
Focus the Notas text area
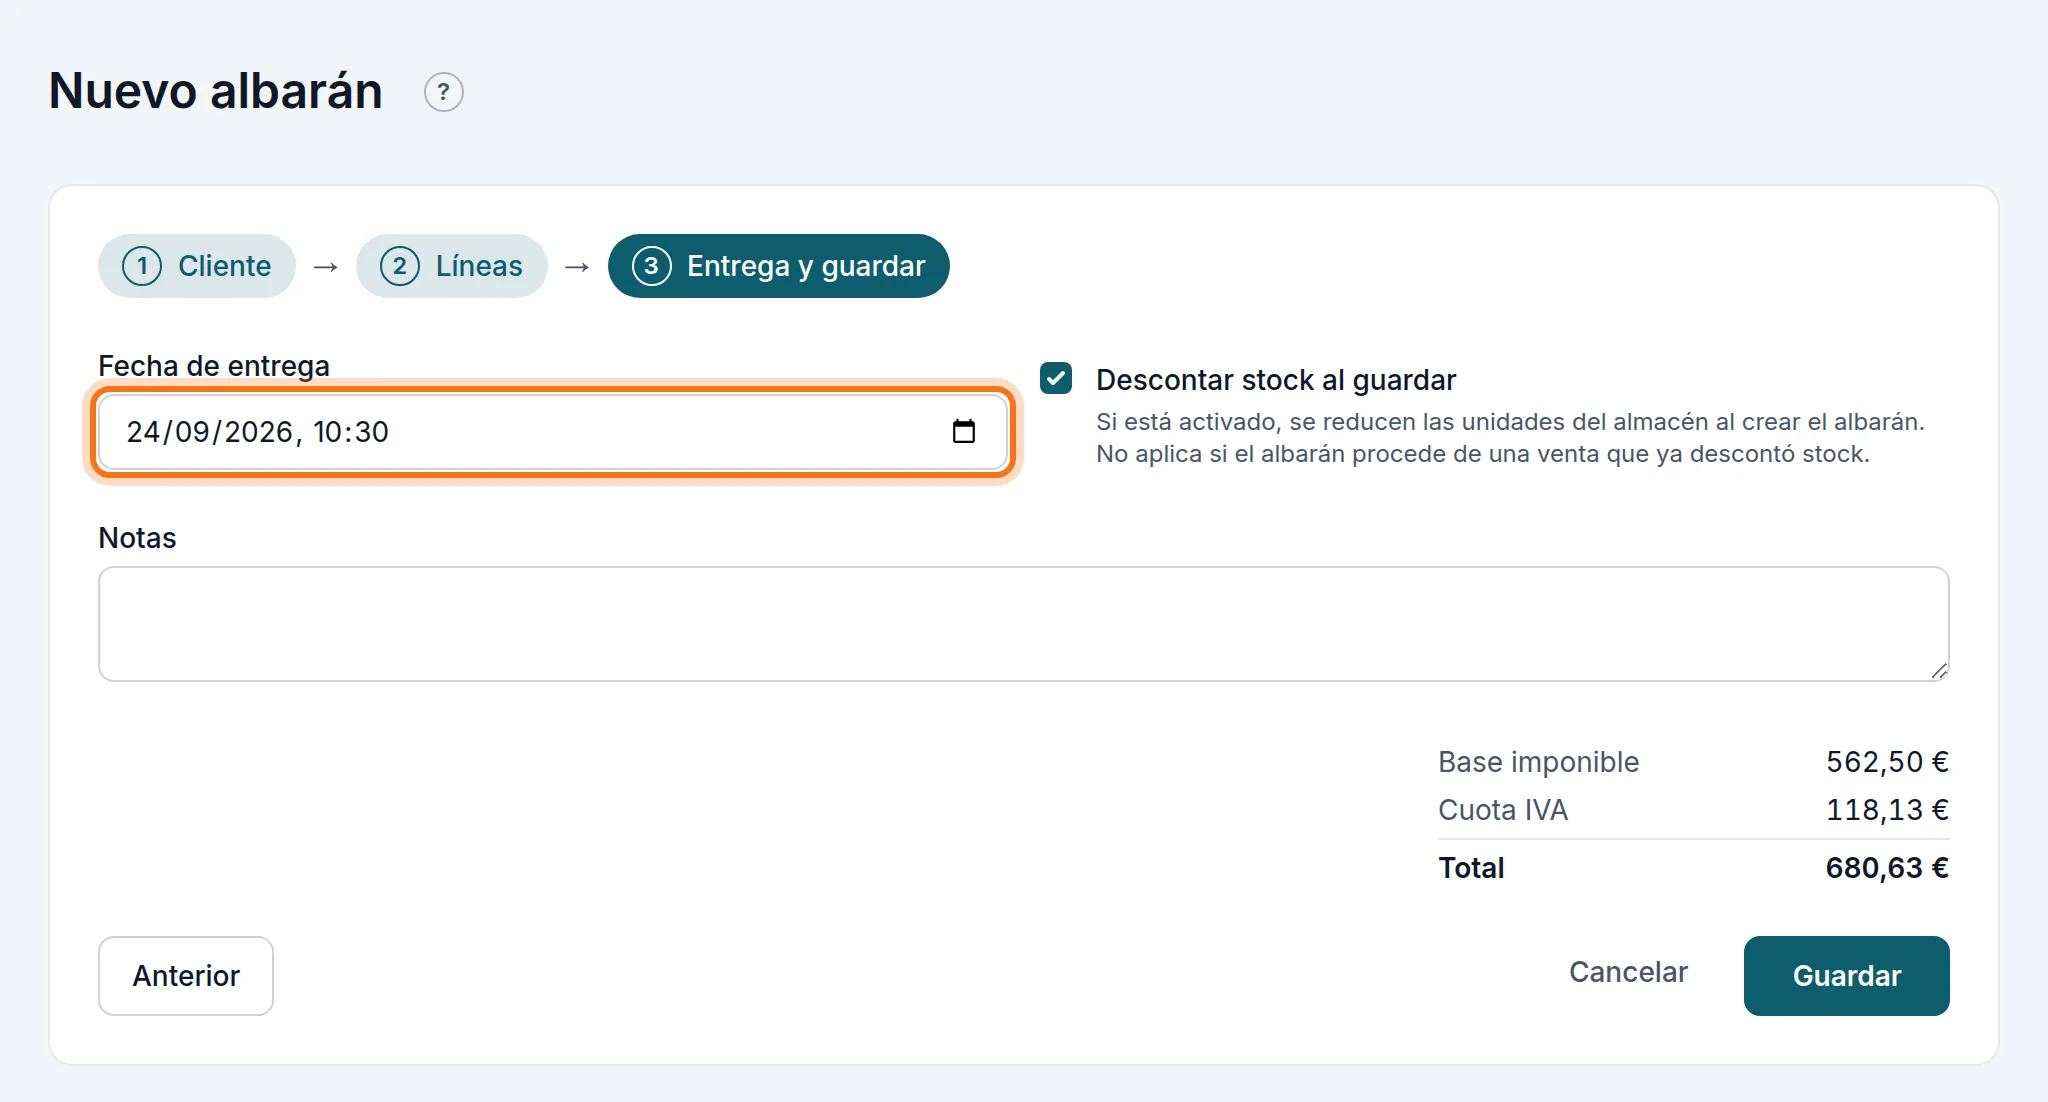pyautogui.click(x=1023, y=624)
